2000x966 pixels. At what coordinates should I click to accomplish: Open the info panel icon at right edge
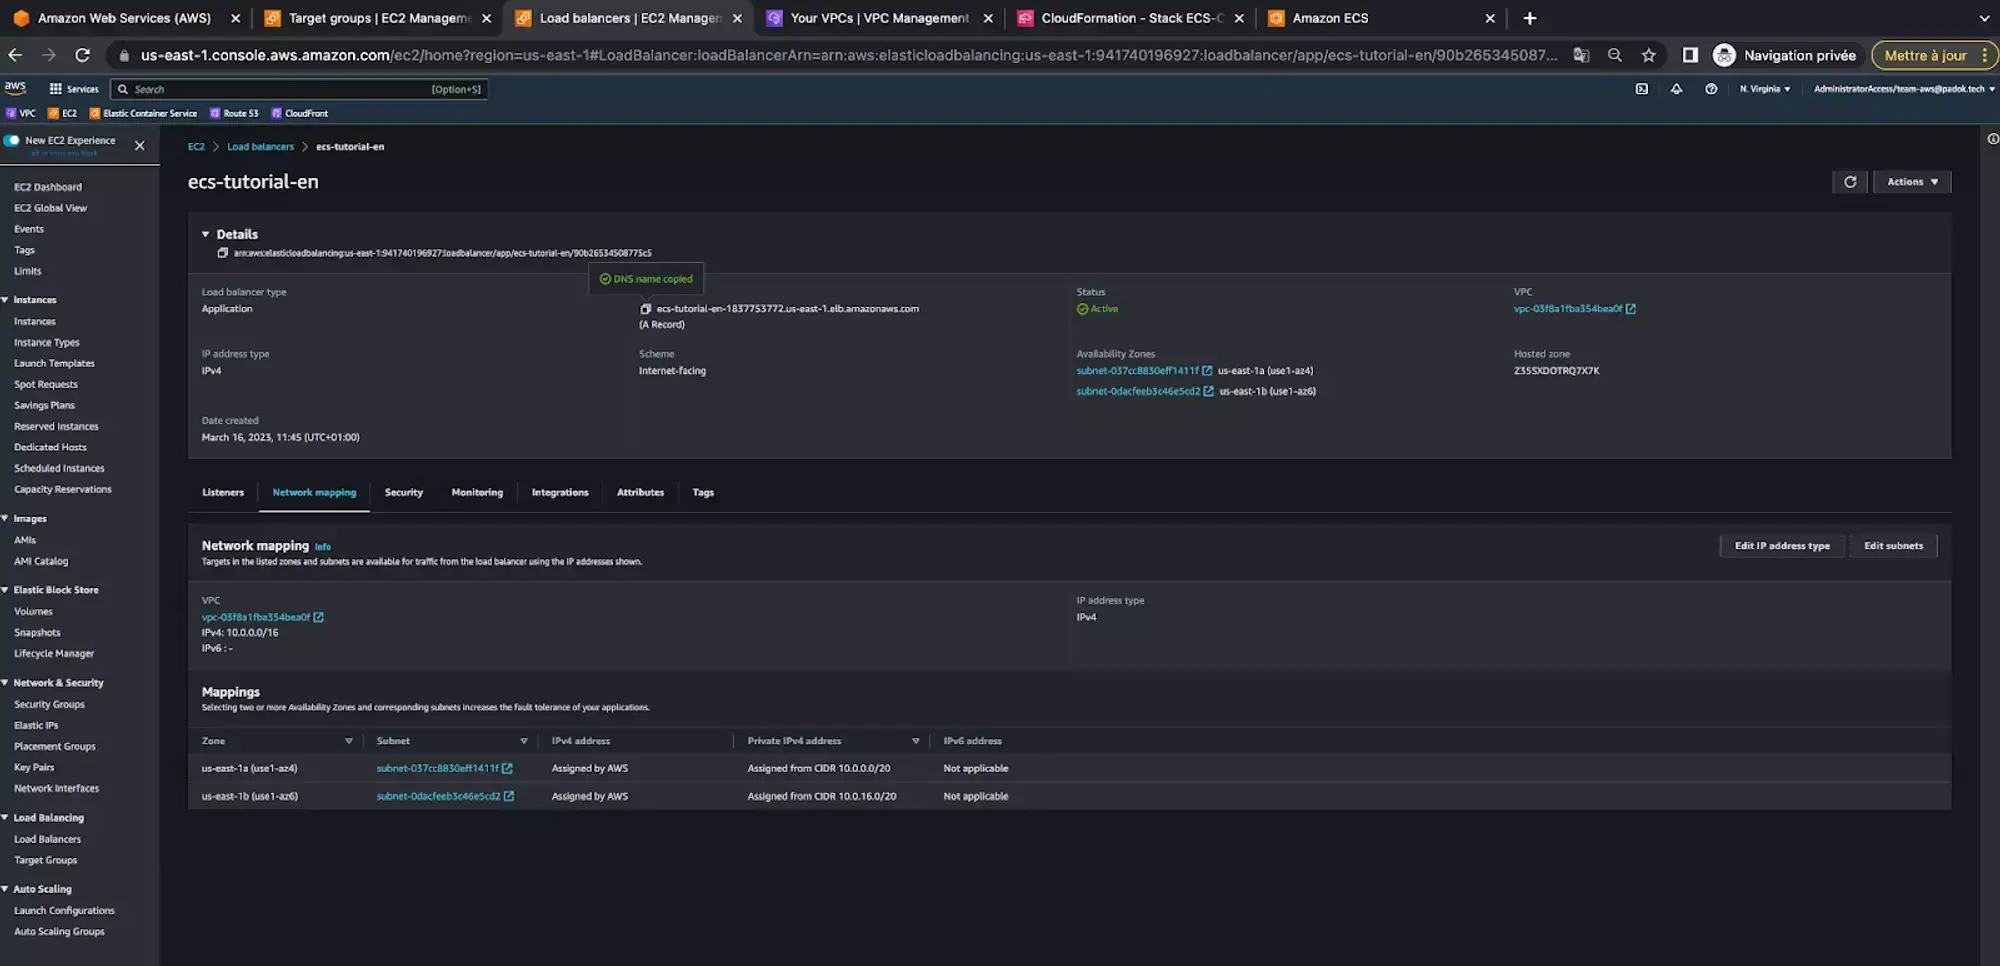tap(1992, 139)
